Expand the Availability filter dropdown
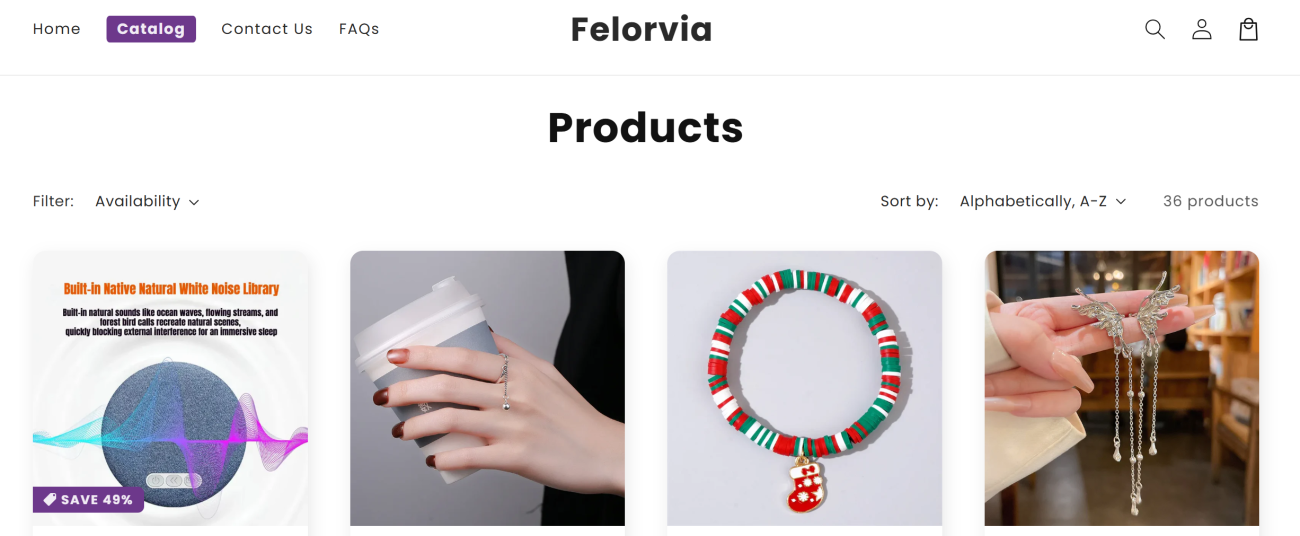Screen dimensions: 1300x536 (147, 201)
